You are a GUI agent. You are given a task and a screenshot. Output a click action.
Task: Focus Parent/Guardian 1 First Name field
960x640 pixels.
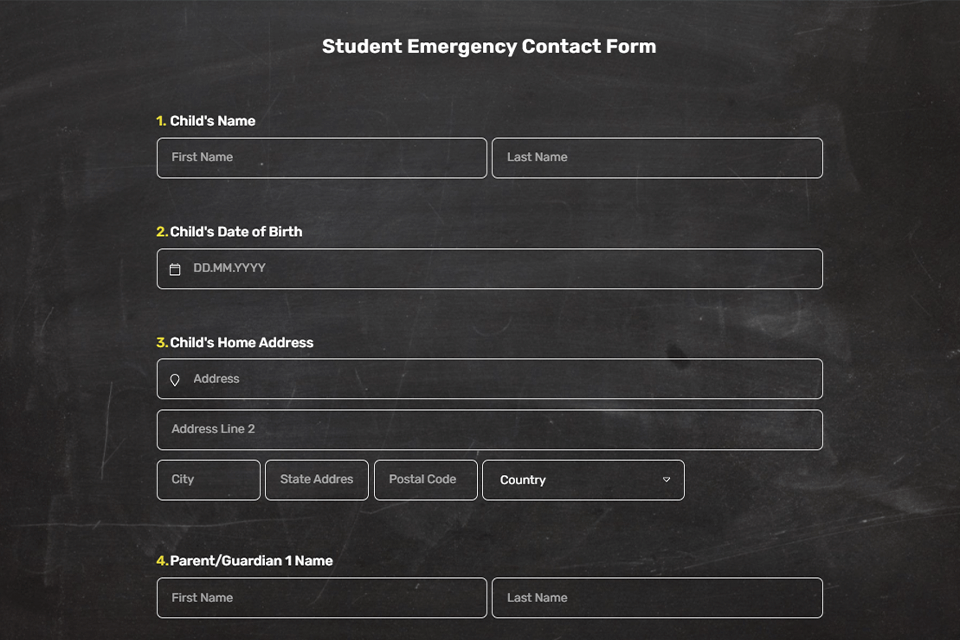pos(321,598)
